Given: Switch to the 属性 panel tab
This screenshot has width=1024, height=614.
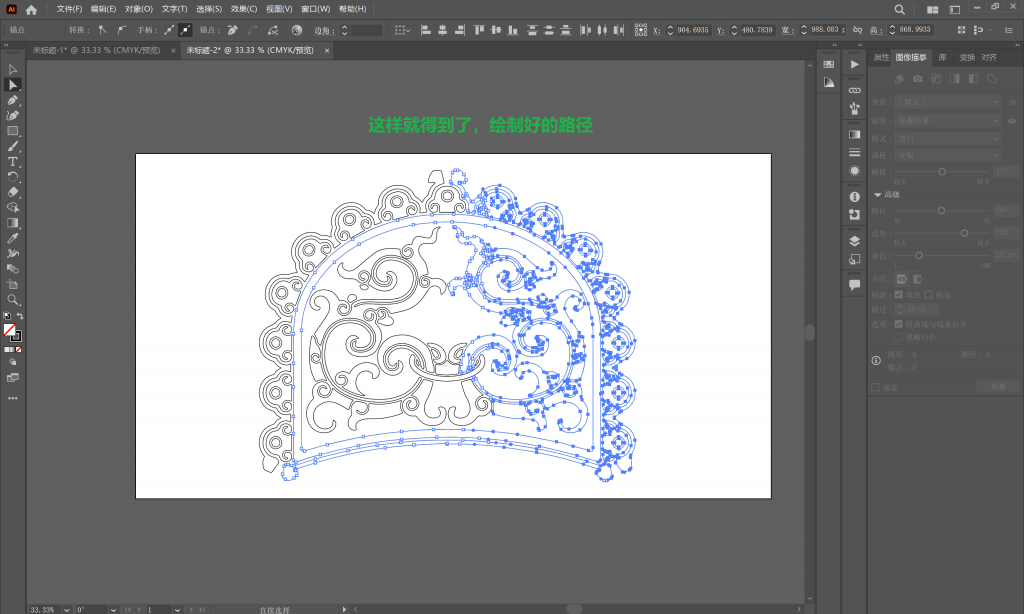Looking at the screenshot, I should pyautogui.click(x=881, y=57).
